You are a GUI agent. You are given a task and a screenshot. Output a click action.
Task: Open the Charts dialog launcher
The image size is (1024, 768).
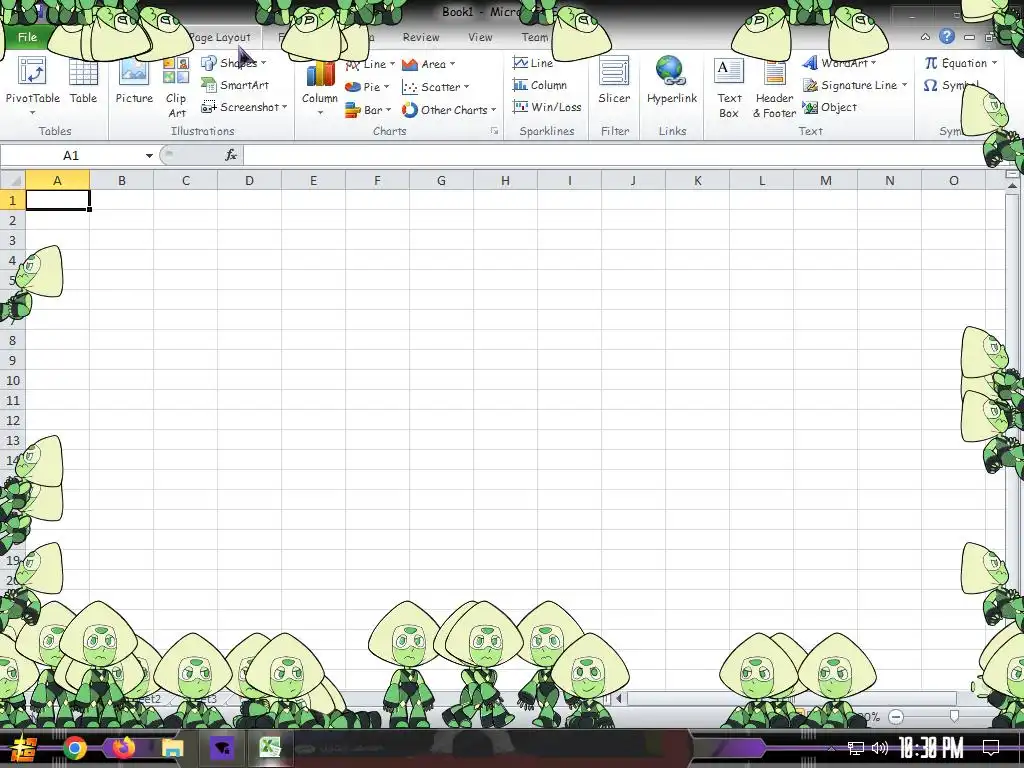494,131
